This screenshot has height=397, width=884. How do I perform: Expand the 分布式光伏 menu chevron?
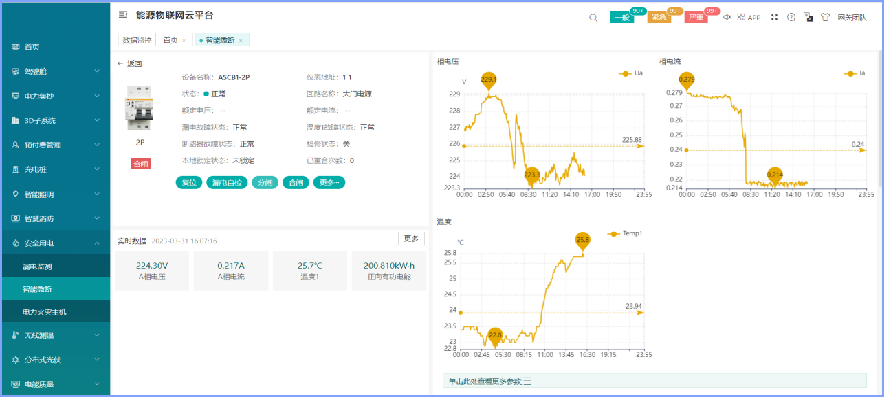click(x=97, y=359)
